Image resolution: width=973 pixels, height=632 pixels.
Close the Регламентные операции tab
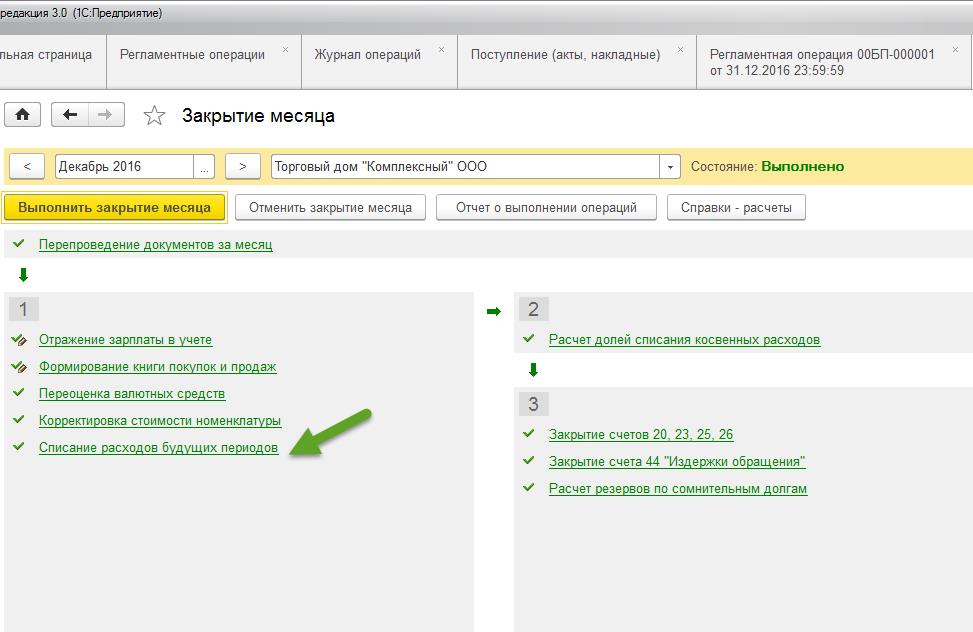(285, 50)
